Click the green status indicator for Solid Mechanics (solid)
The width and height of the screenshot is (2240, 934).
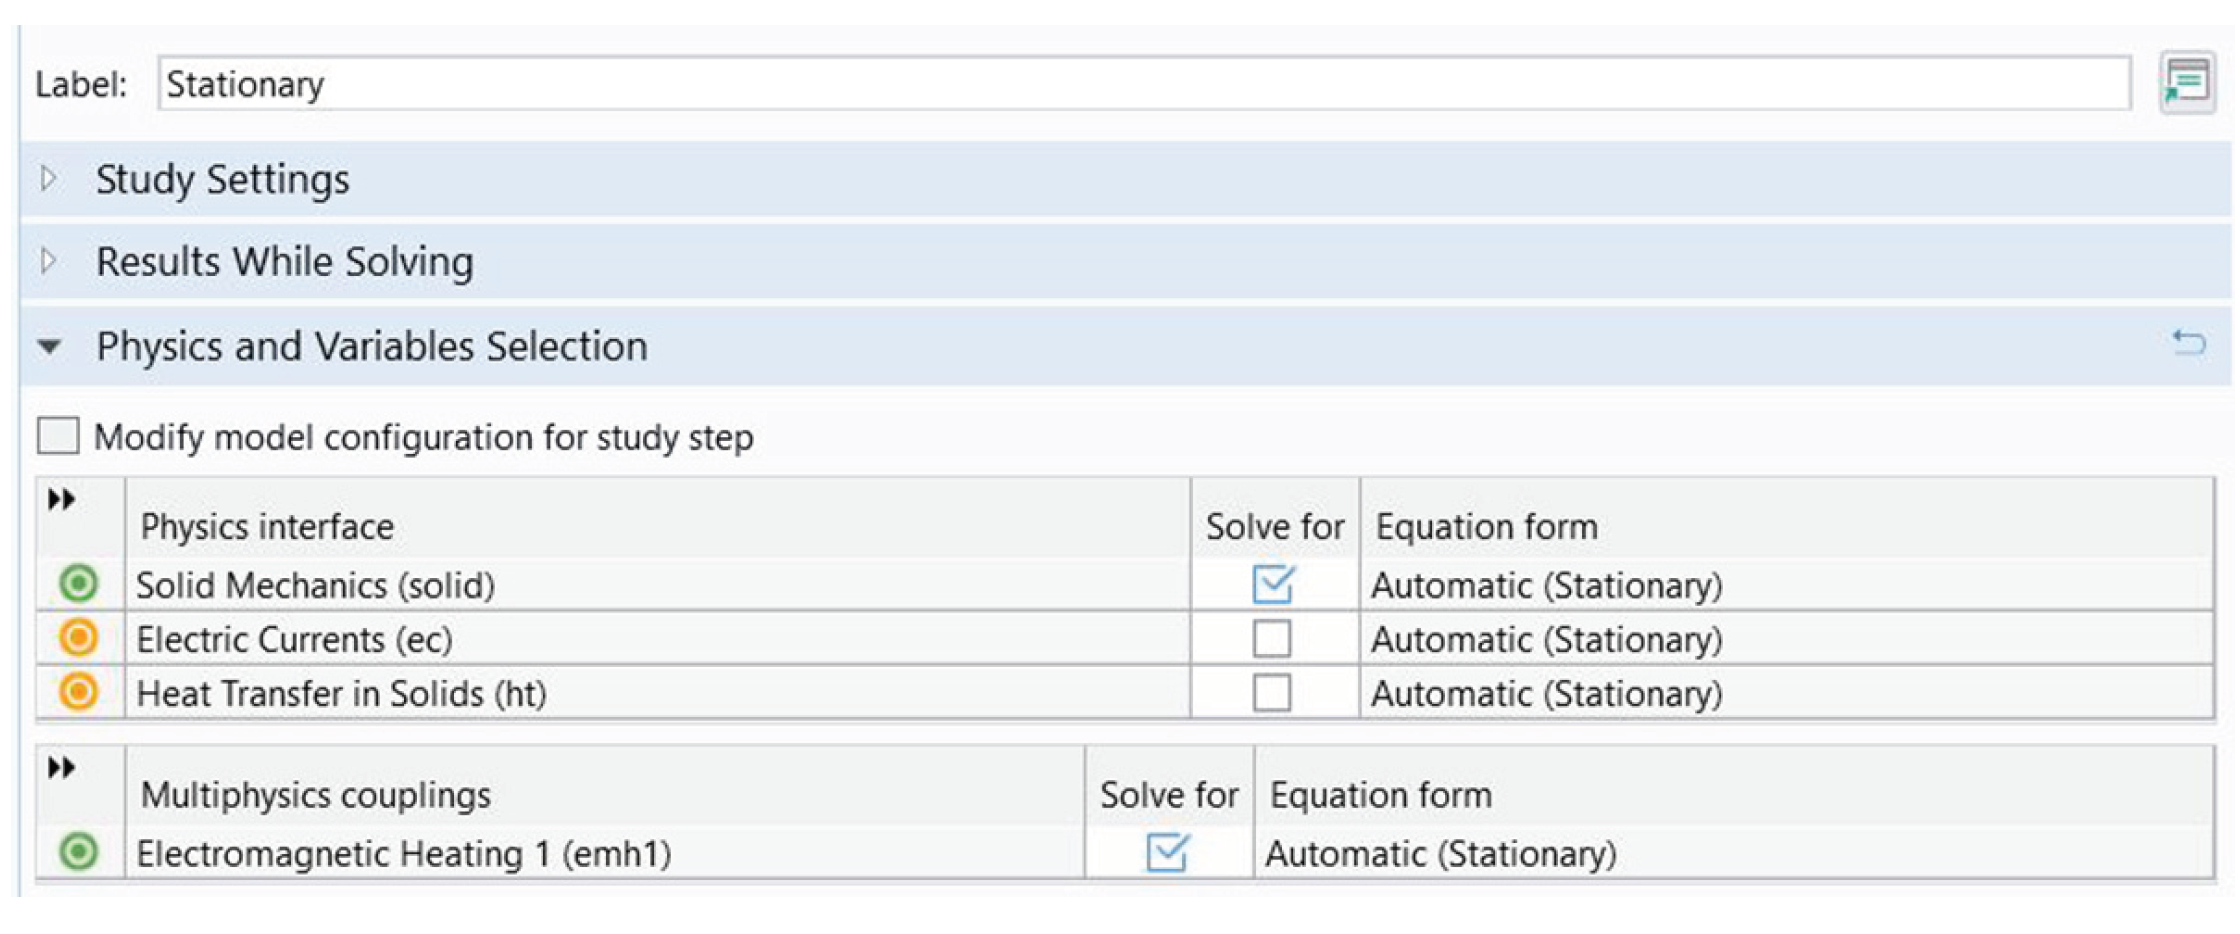point(78,585)
